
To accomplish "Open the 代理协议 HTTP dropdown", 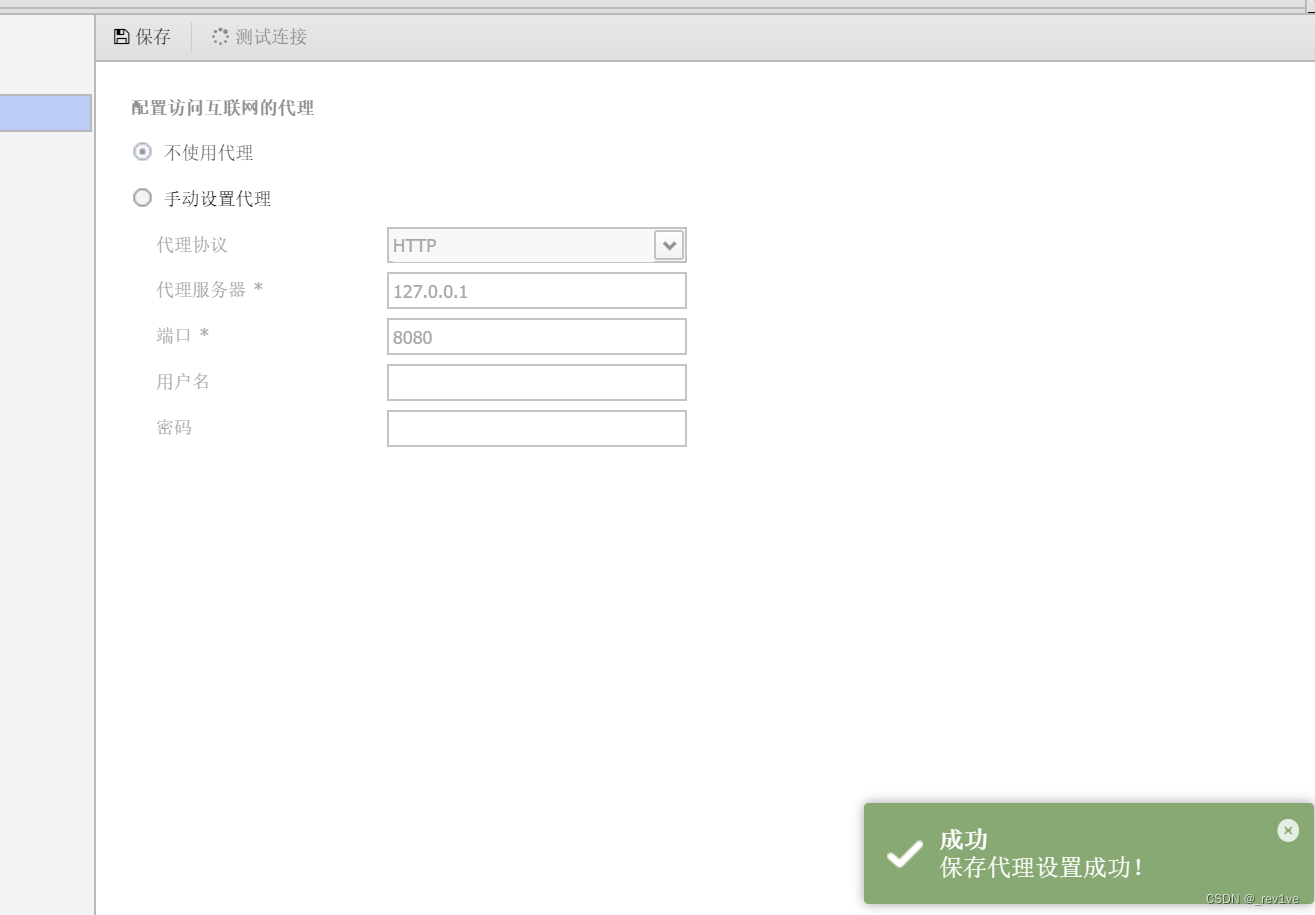I will pos(537,245).
